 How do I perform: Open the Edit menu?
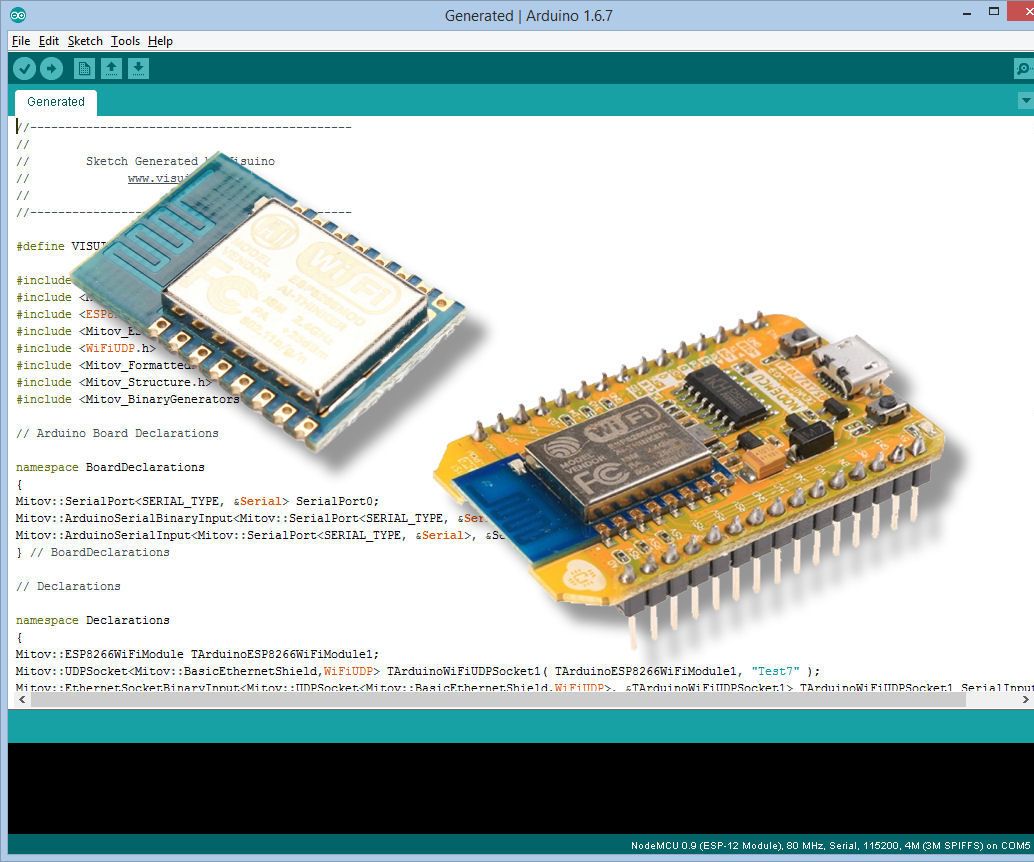(48, 41)
